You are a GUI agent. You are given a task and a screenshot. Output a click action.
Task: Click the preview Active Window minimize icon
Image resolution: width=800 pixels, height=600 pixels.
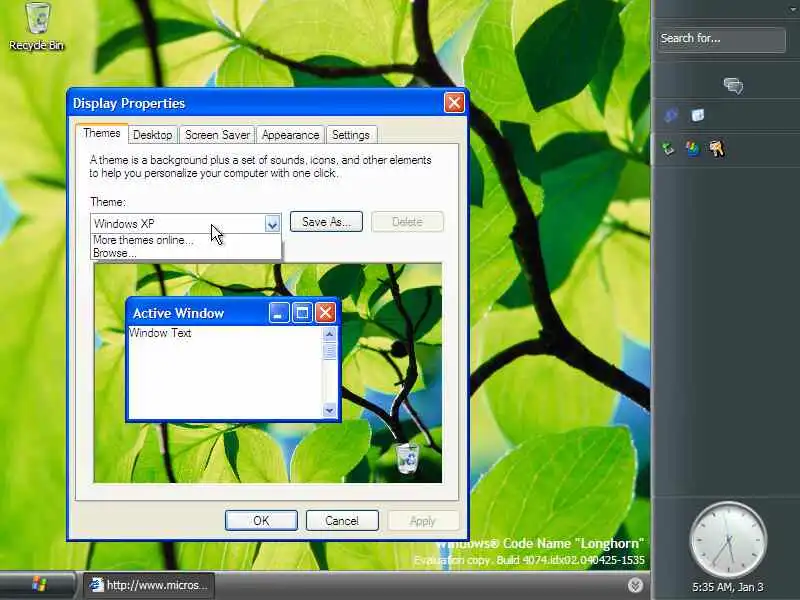279,312
